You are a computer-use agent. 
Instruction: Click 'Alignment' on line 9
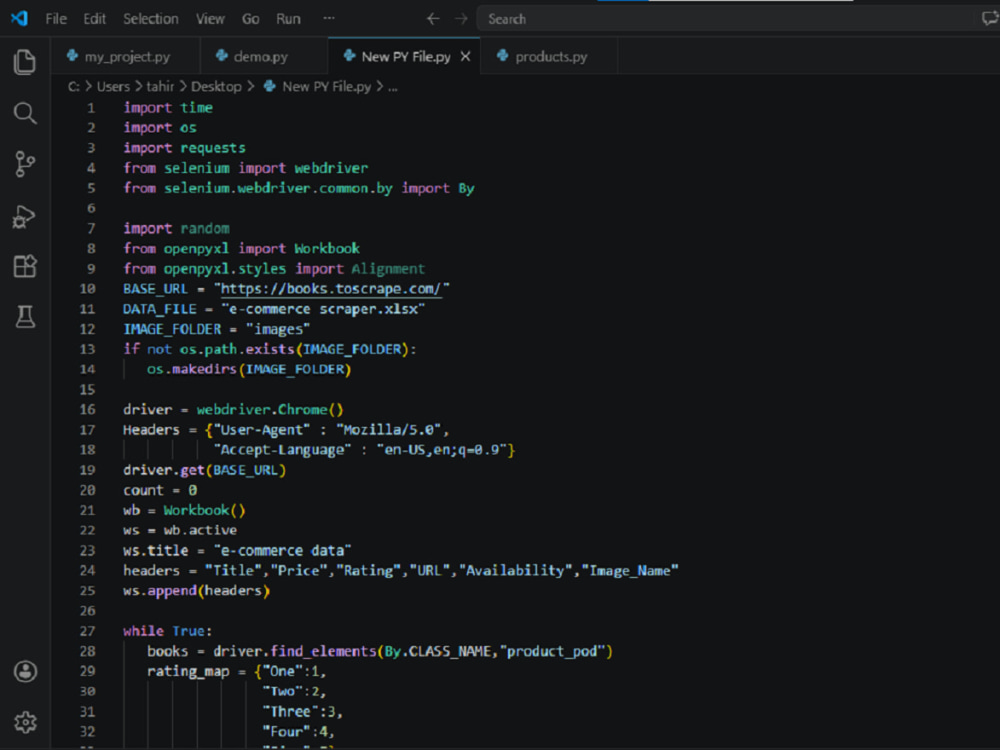[388, 268]
